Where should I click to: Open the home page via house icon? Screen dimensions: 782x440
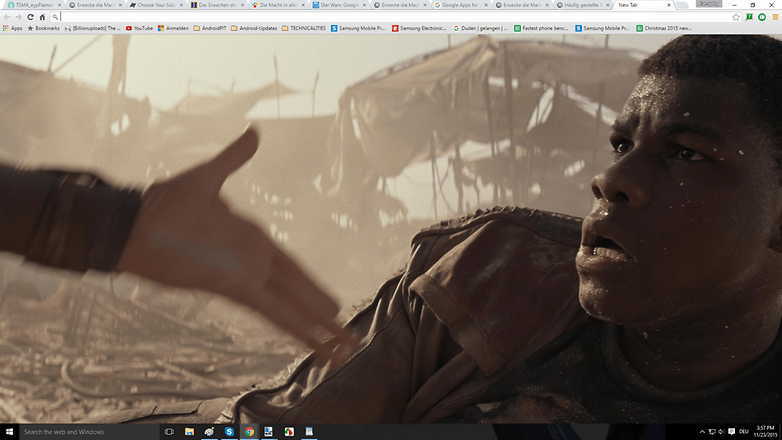click(42, 17)
